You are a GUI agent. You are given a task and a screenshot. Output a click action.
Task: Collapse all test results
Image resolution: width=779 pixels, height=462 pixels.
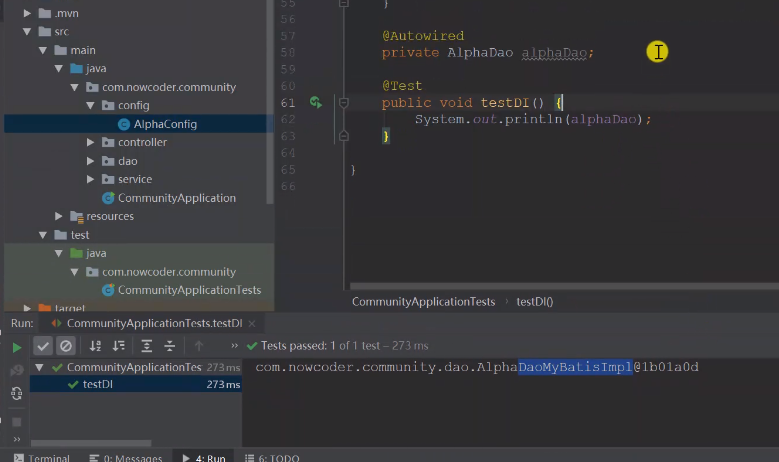[169, 346]
